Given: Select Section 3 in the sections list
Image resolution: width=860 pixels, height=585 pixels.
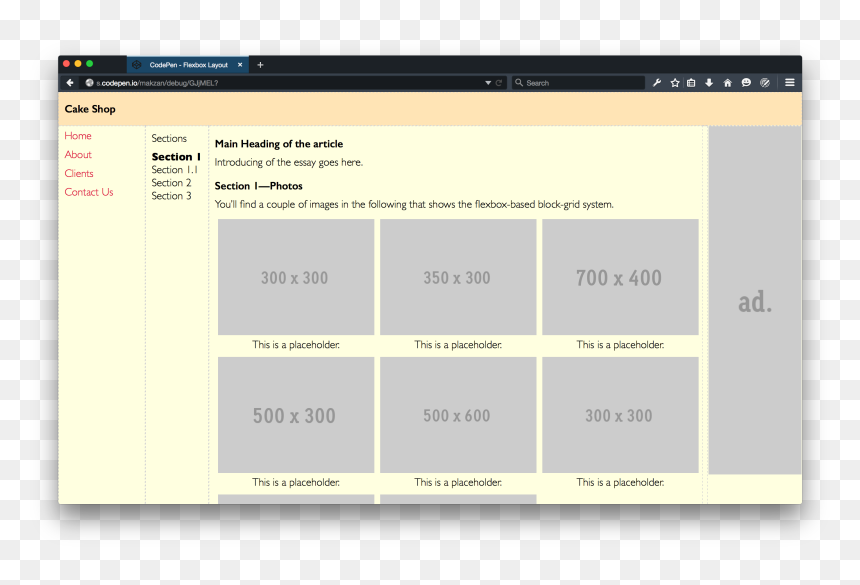Looking at the screenshot, I should pos(171,196).
